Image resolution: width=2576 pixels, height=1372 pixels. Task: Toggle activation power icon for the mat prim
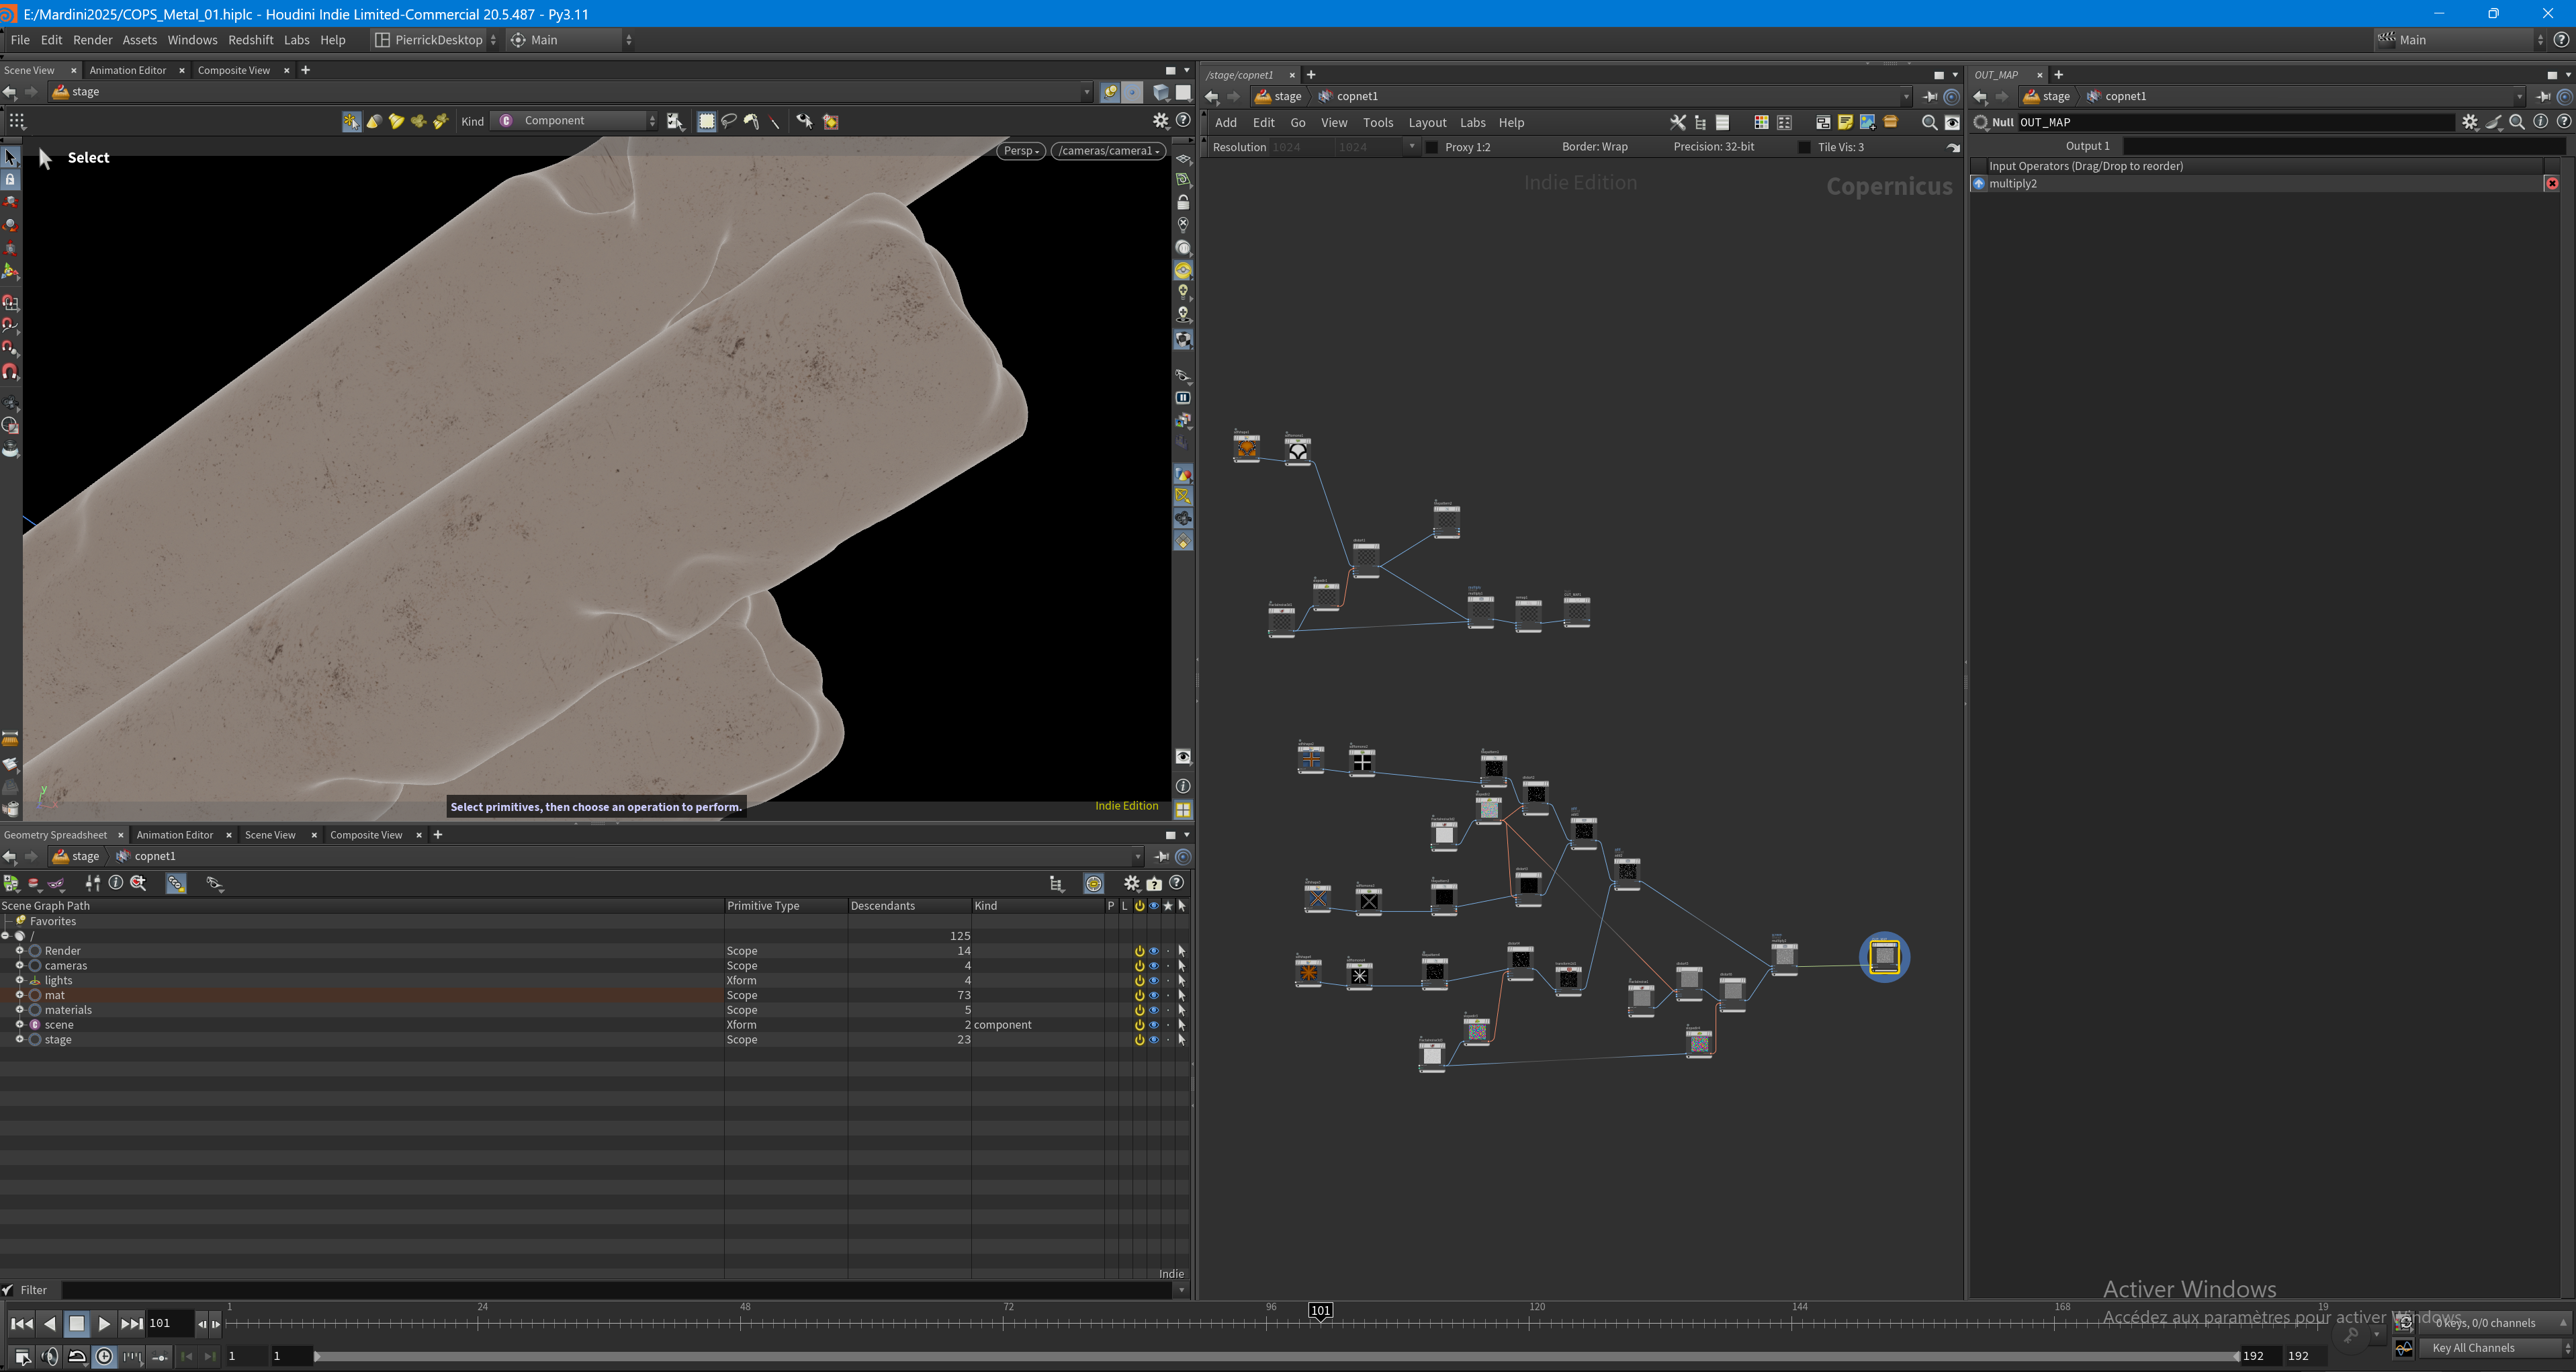click(1139, 996)
